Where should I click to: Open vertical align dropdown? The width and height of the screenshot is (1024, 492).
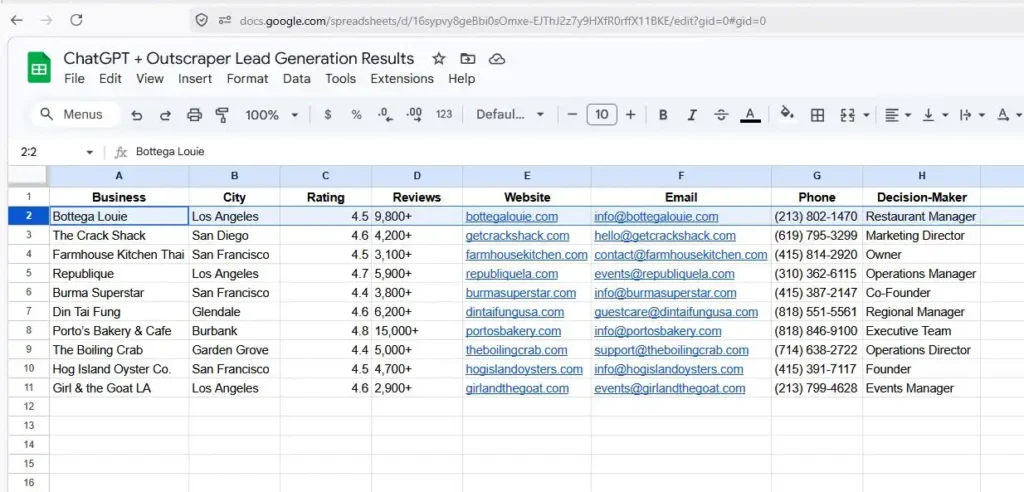(935, 115)
